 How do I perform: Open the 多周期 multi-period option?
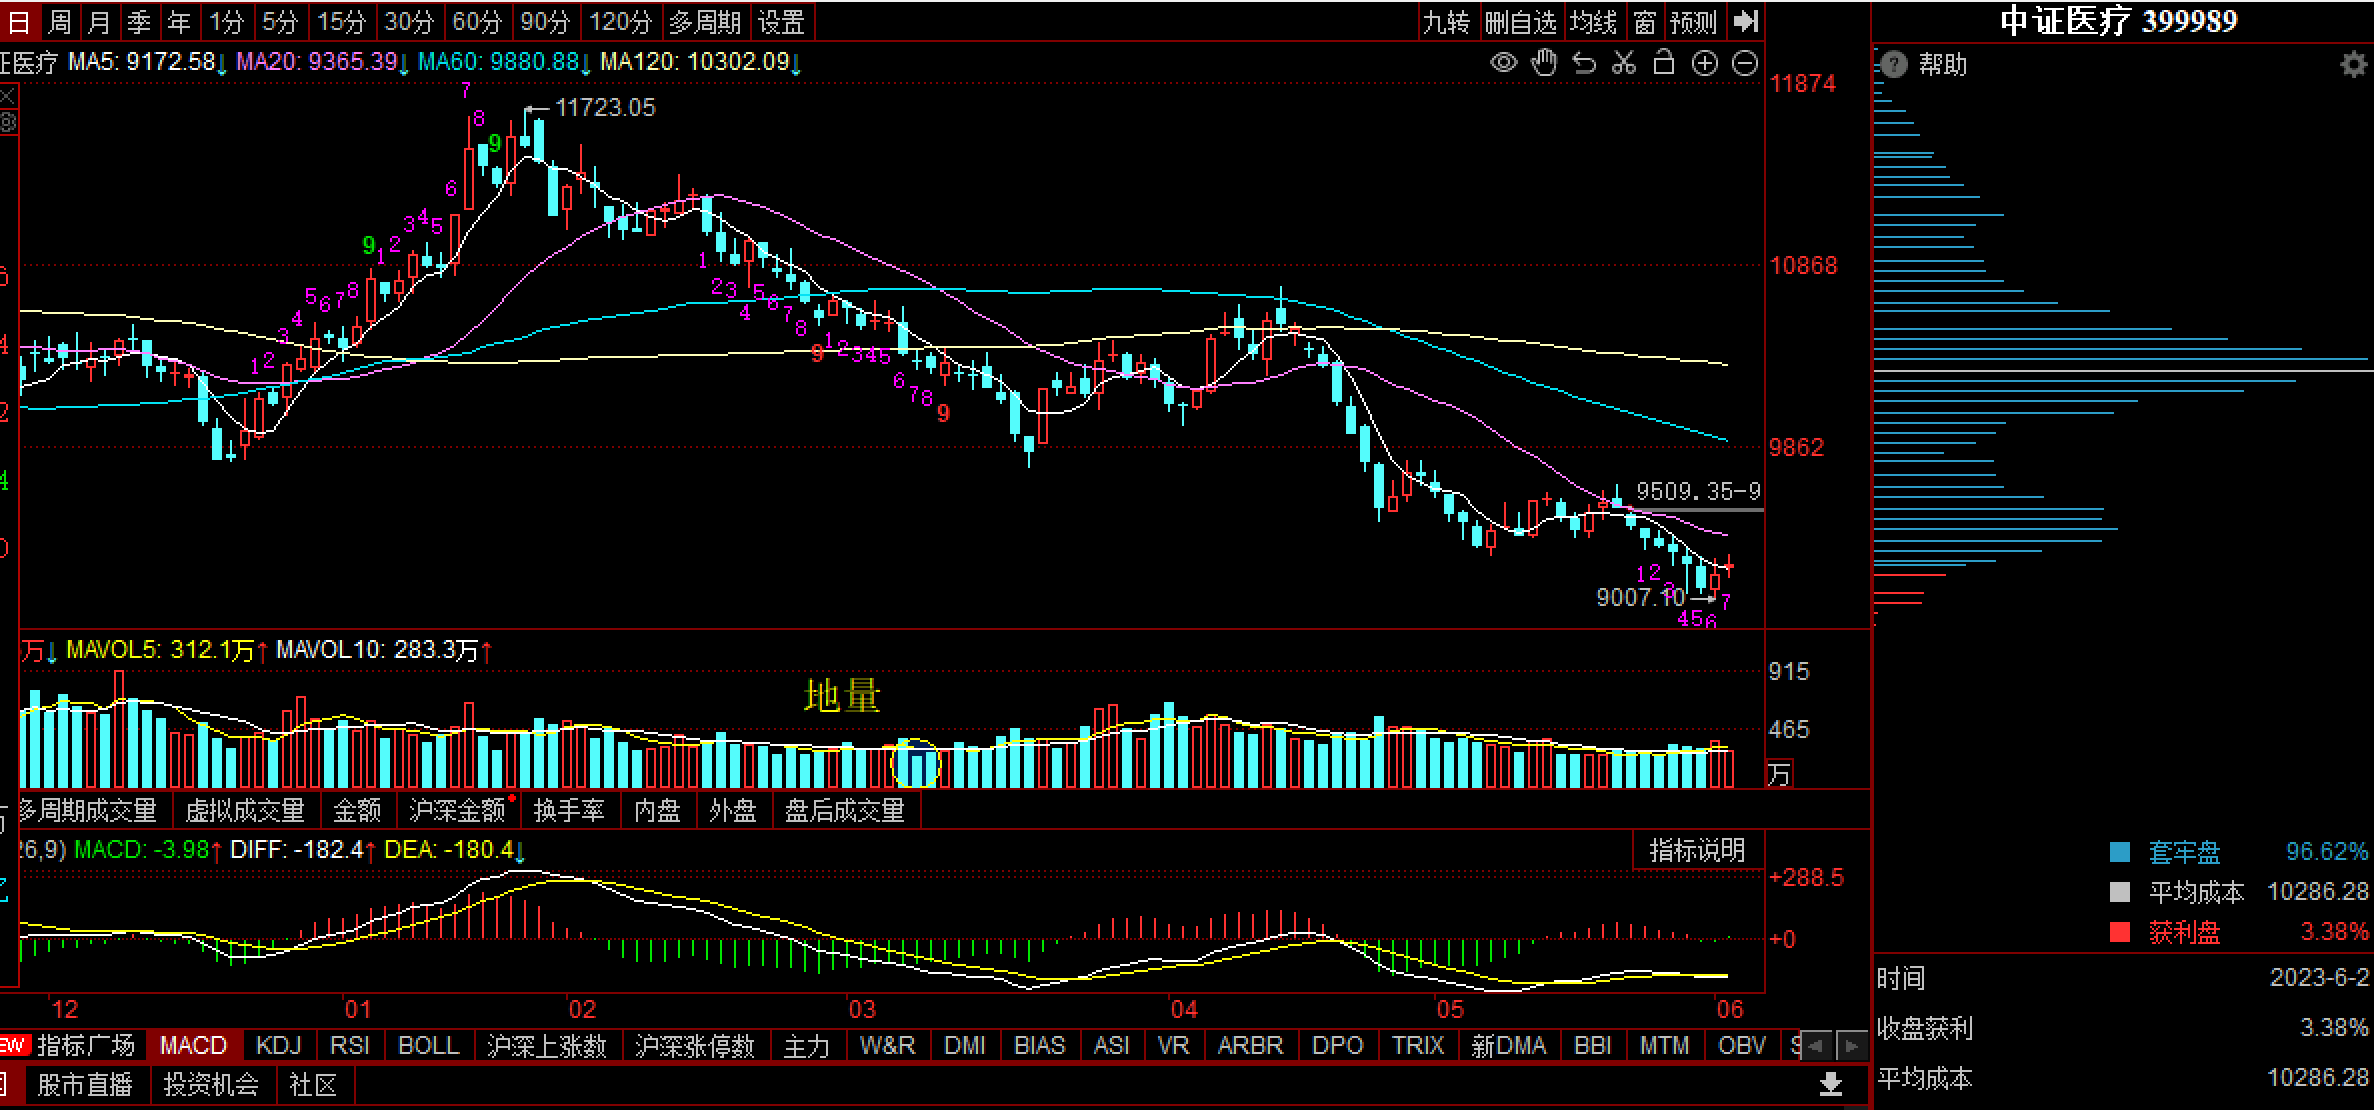[705, 21]
